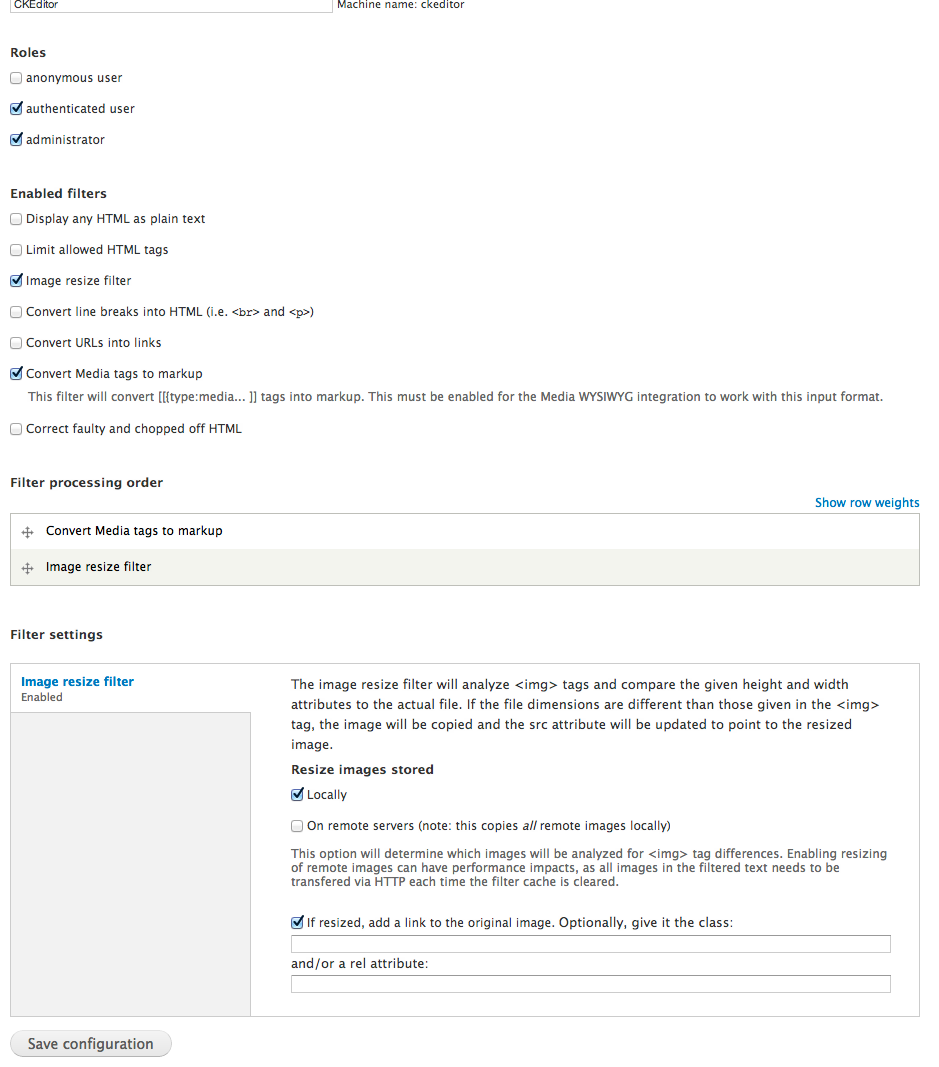Click Show row weights link
This screenshot has height=1067, width=939.
(867, 503)
